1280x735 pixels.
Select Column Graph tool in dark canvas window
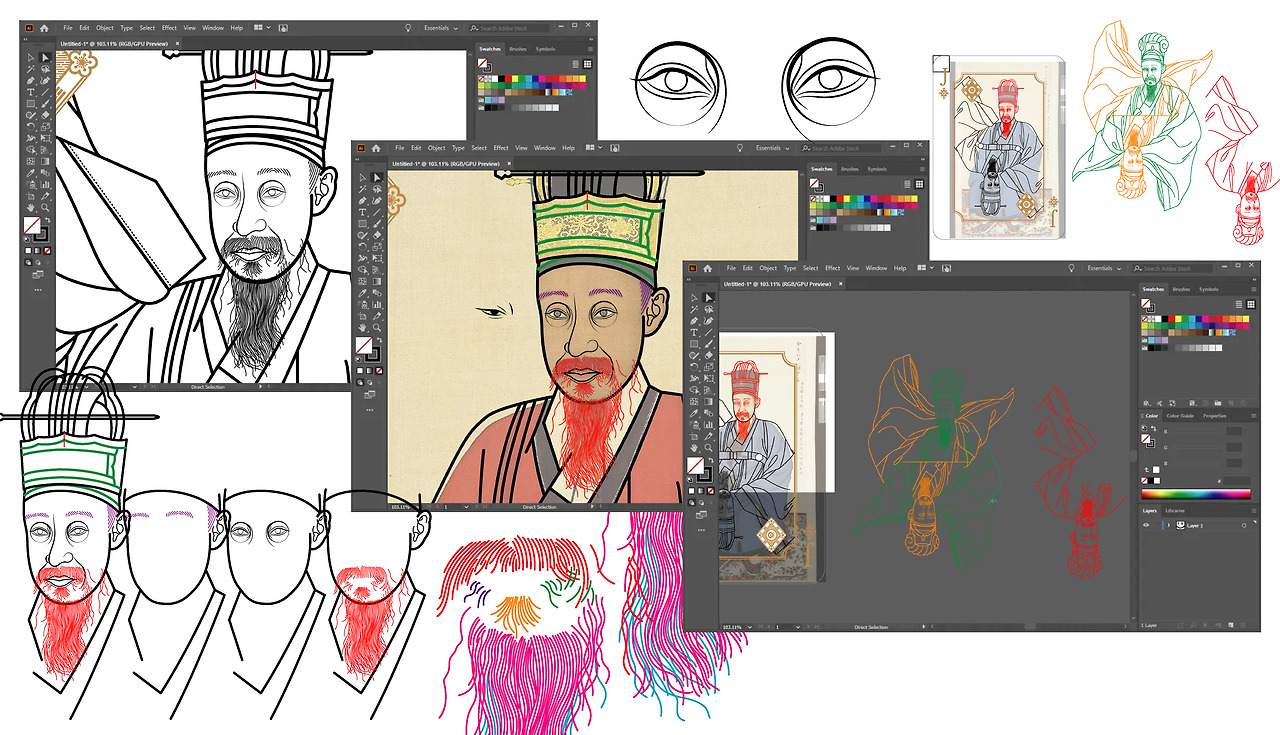(709, 425)
